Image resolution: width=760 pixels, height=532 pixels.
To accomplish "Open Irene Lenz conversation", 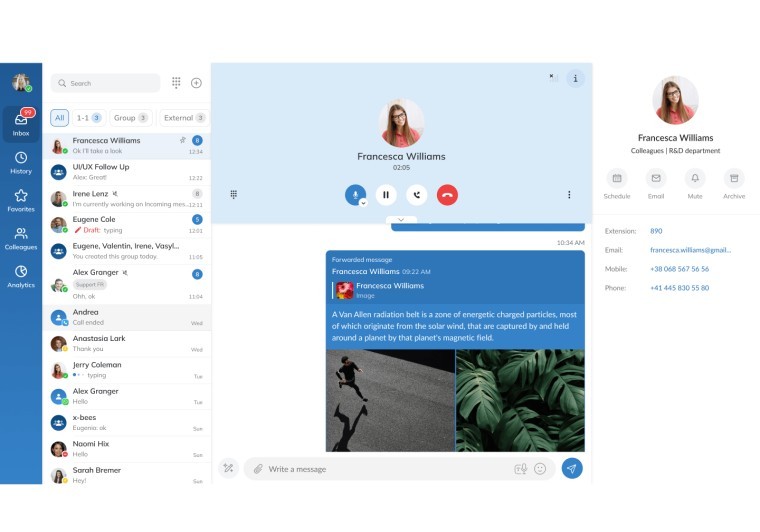I will 127,199.
